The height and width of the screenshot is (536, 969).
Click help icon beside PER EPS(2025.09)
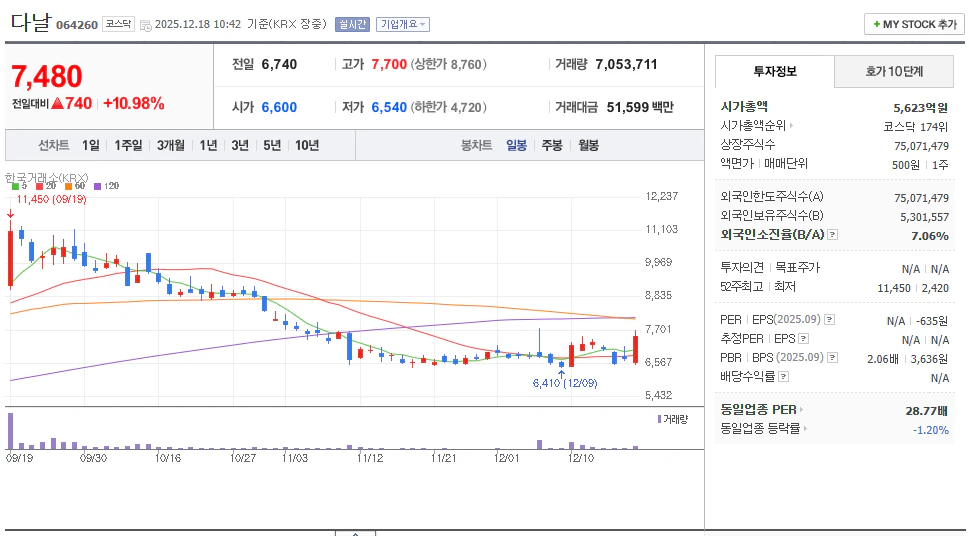click(829, 320)
